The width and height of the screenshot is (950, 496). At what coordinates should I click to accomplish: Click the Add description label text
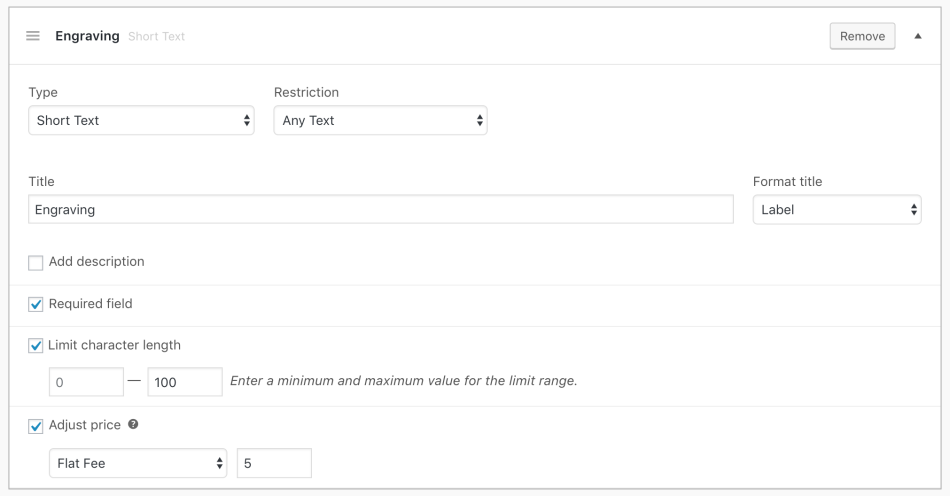[x=96, y=262]
